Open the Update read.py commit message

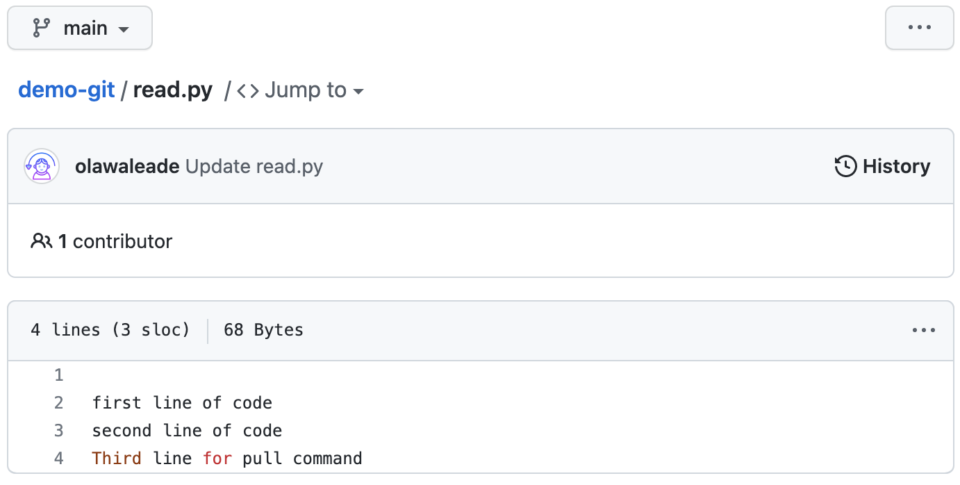coord(254,166)
